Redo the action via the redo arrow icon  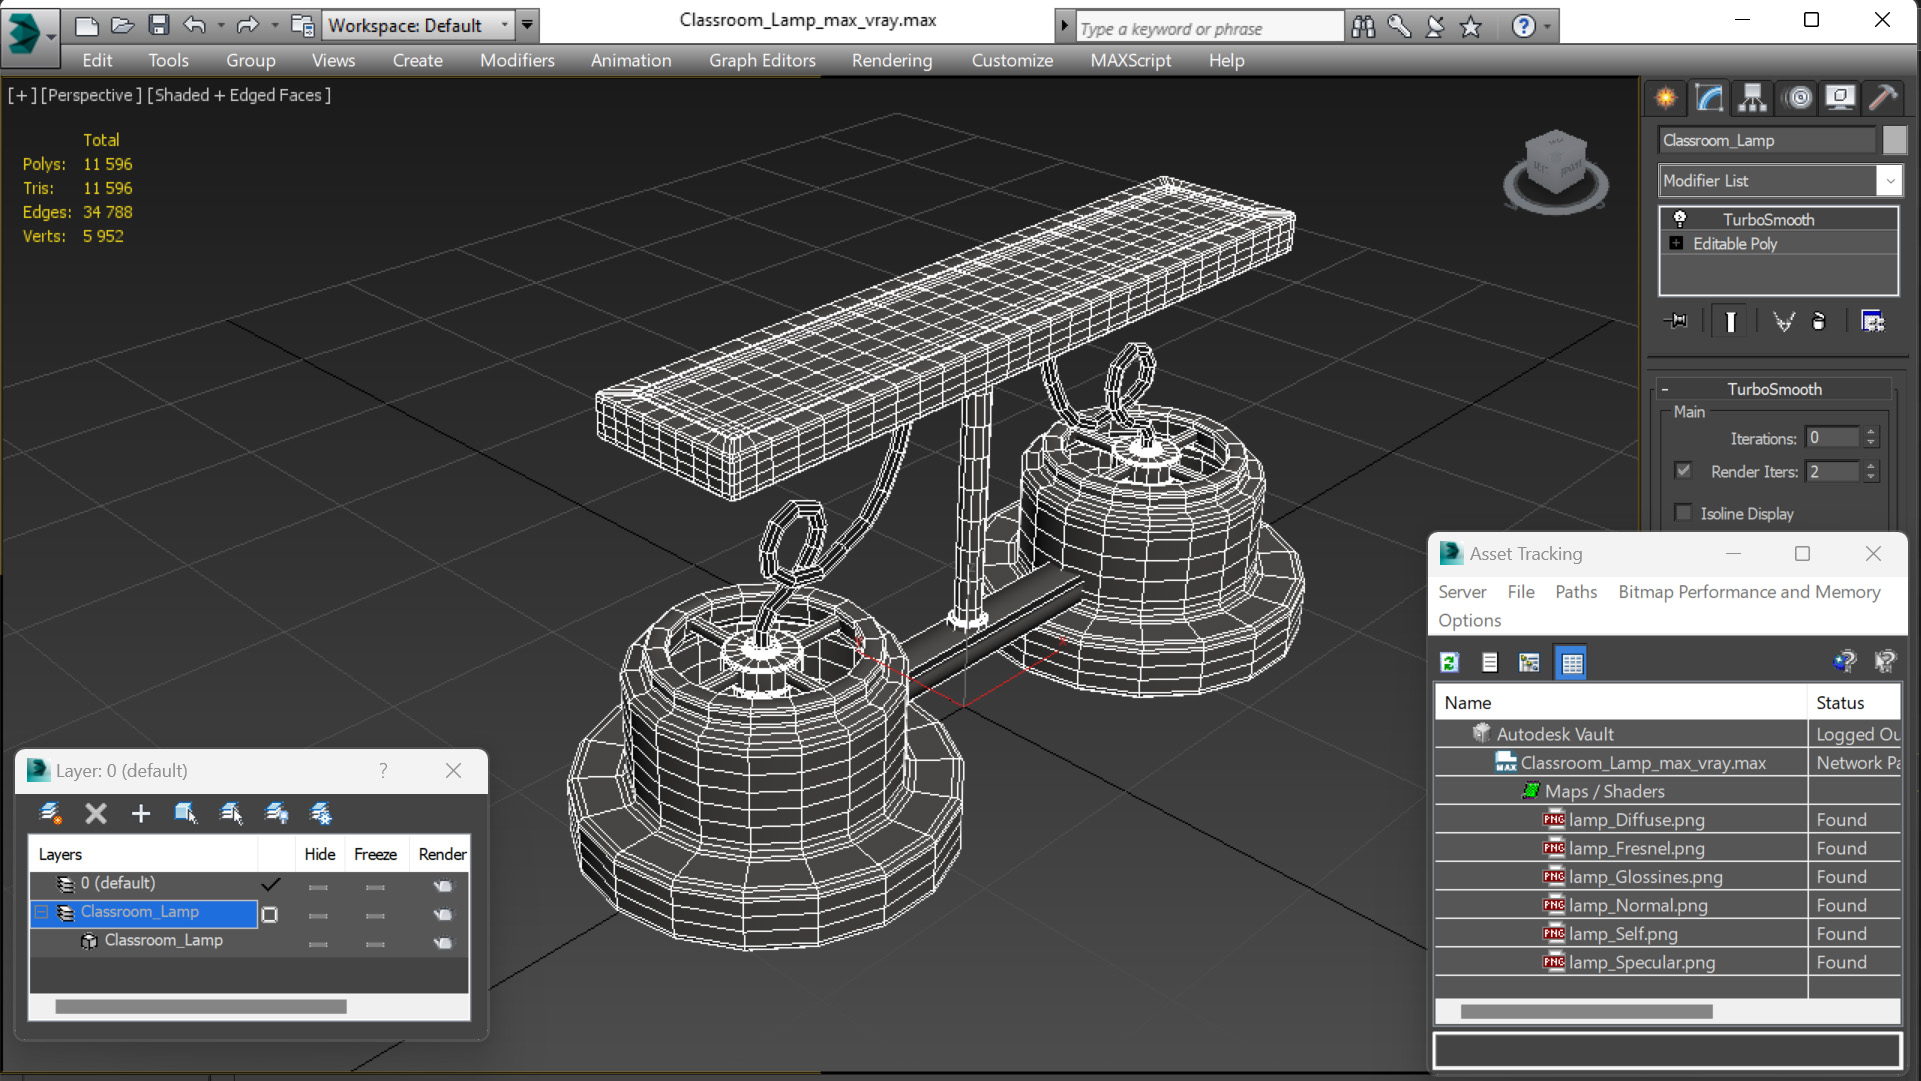247,26
